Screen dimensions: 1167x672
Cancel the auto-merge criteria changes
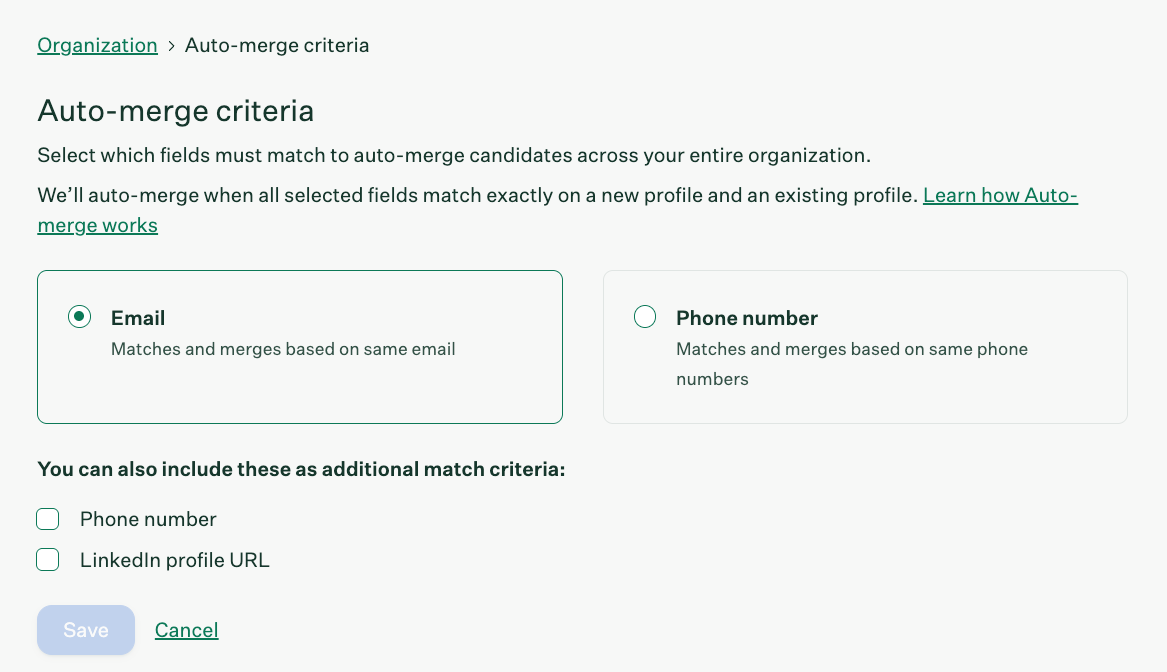(187, 630)
